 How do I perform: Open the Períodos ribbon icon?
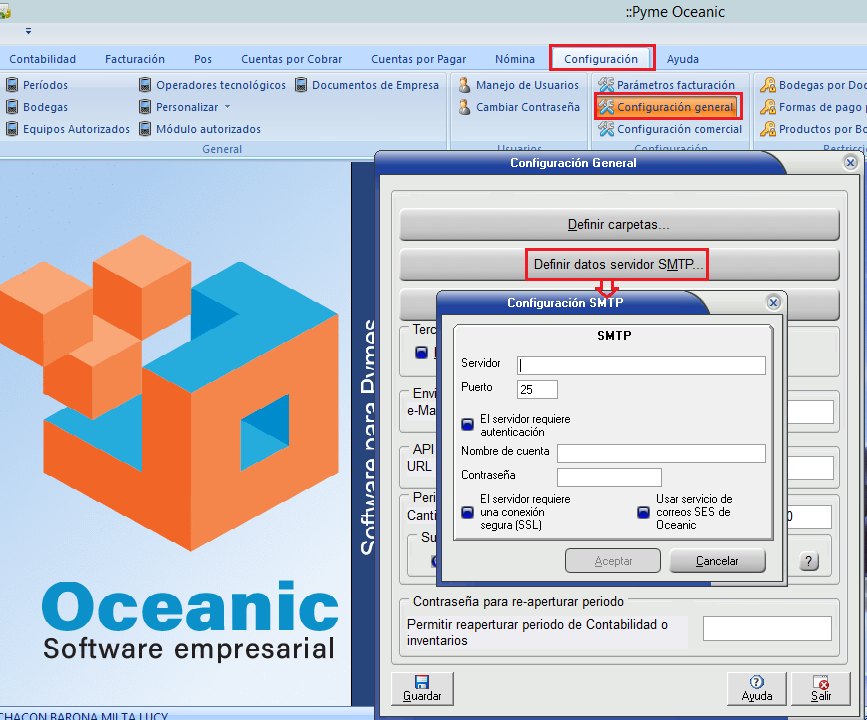[x=13, y=85]
